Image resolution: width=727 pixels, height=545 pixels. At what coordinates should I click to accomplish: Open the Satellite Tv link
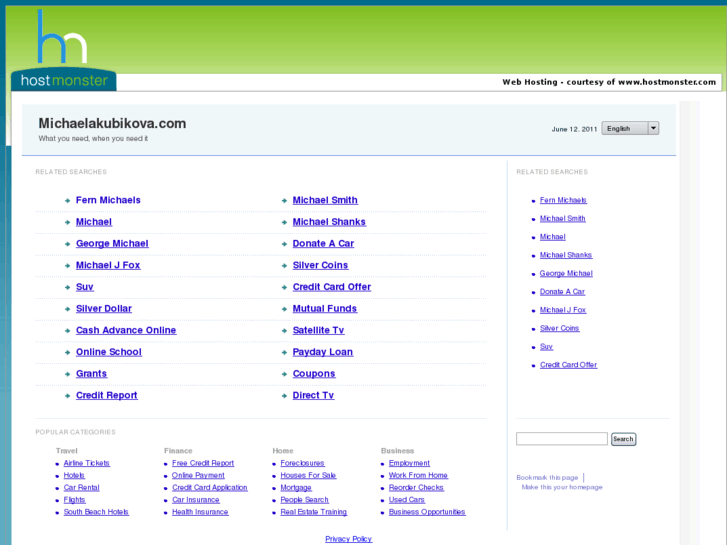pos(319,330)
